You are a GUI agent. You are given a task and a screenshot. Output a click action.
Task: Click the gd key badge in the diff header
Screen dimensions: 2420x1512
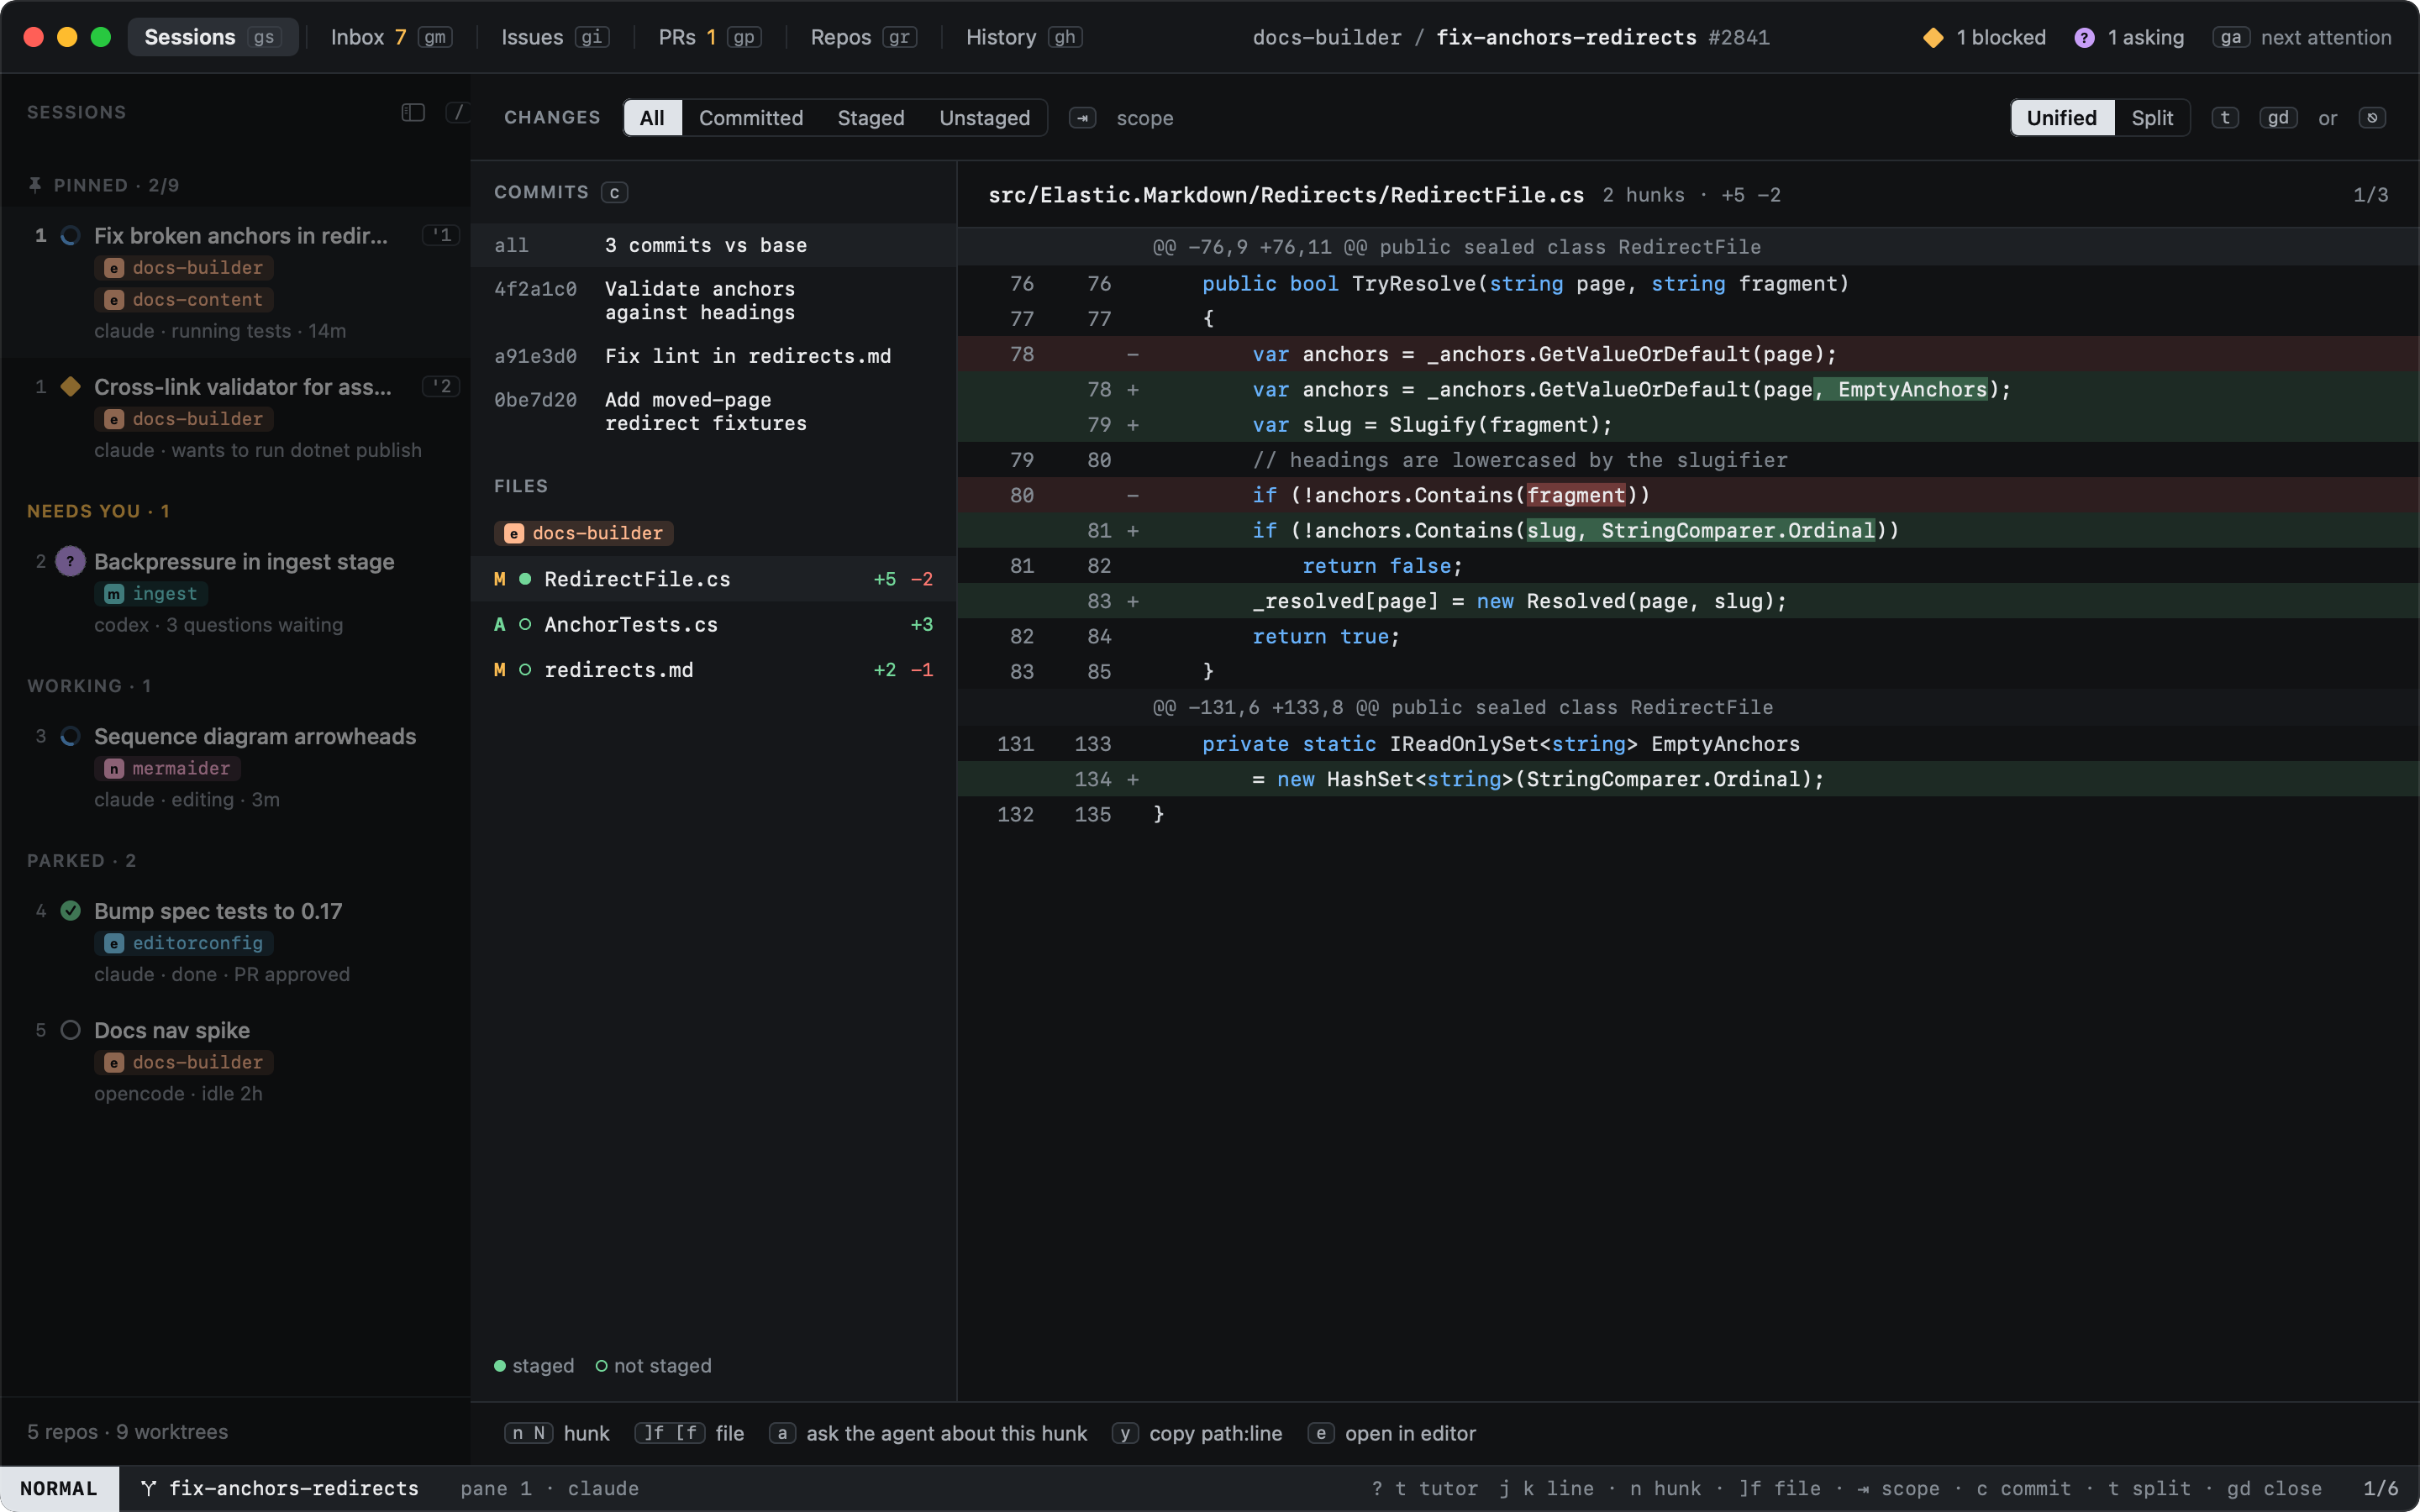(2278, 118)
